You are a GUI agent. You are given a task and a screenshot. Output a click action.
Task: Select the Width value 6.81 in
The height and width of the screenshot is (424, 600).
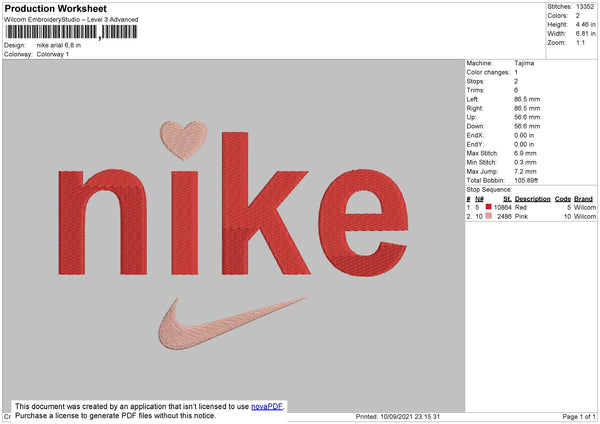(585, 34)
